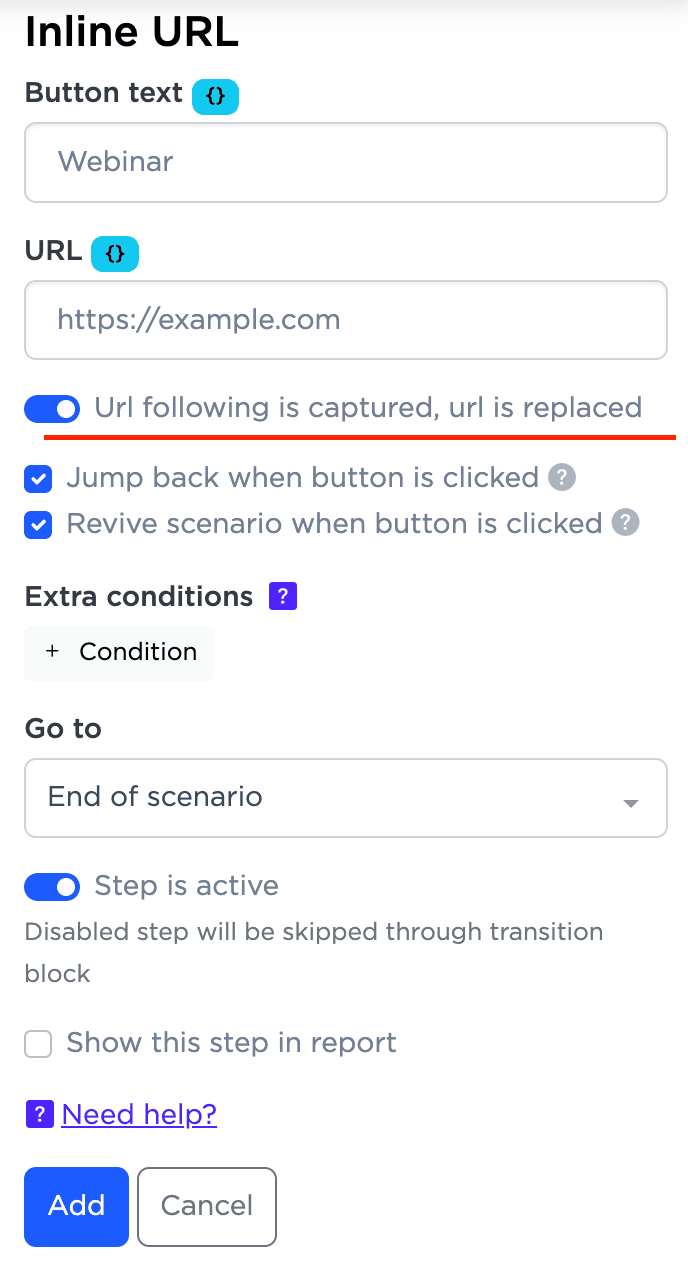Open the Need help? link
This screenshot has width=688, height=1278.
coord(139,1114)
